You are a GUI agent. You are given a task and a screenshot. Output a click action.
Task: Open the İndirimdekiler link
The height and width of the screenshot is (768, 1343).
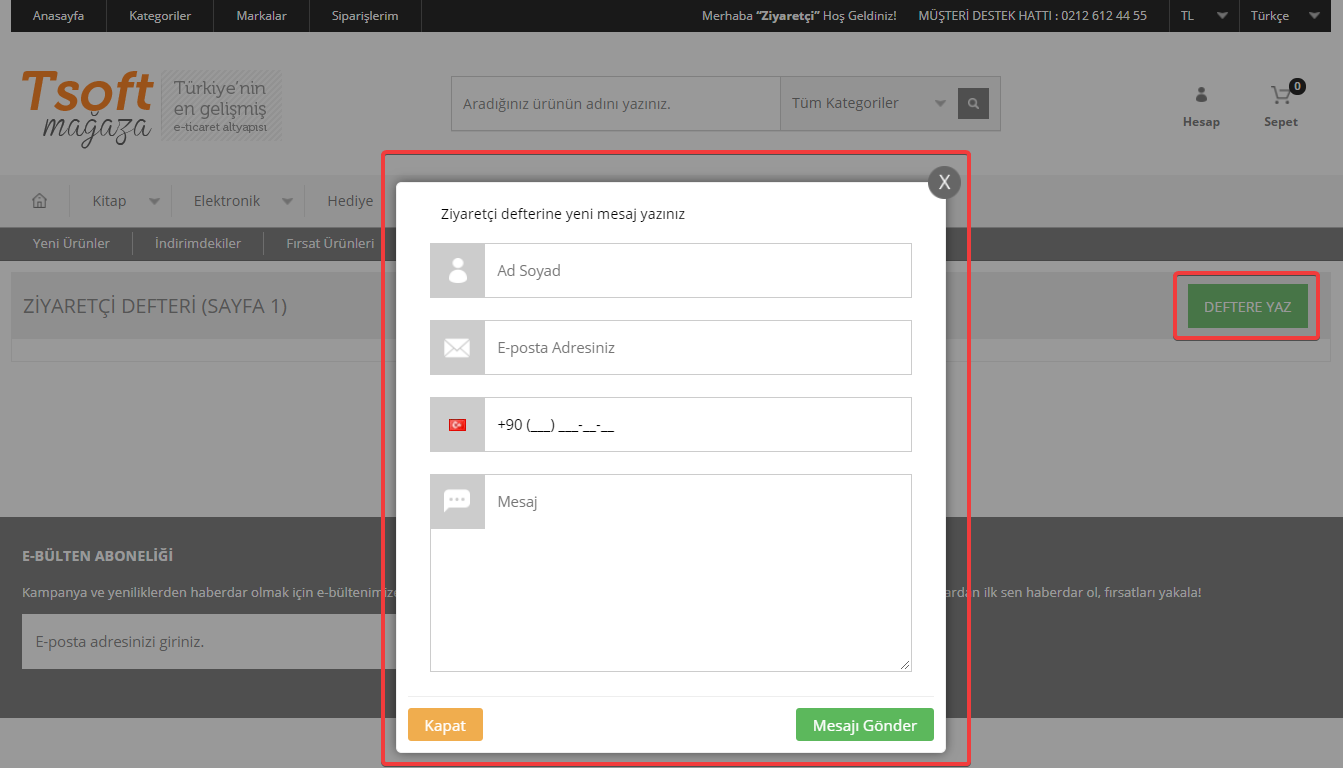[198, 243]
